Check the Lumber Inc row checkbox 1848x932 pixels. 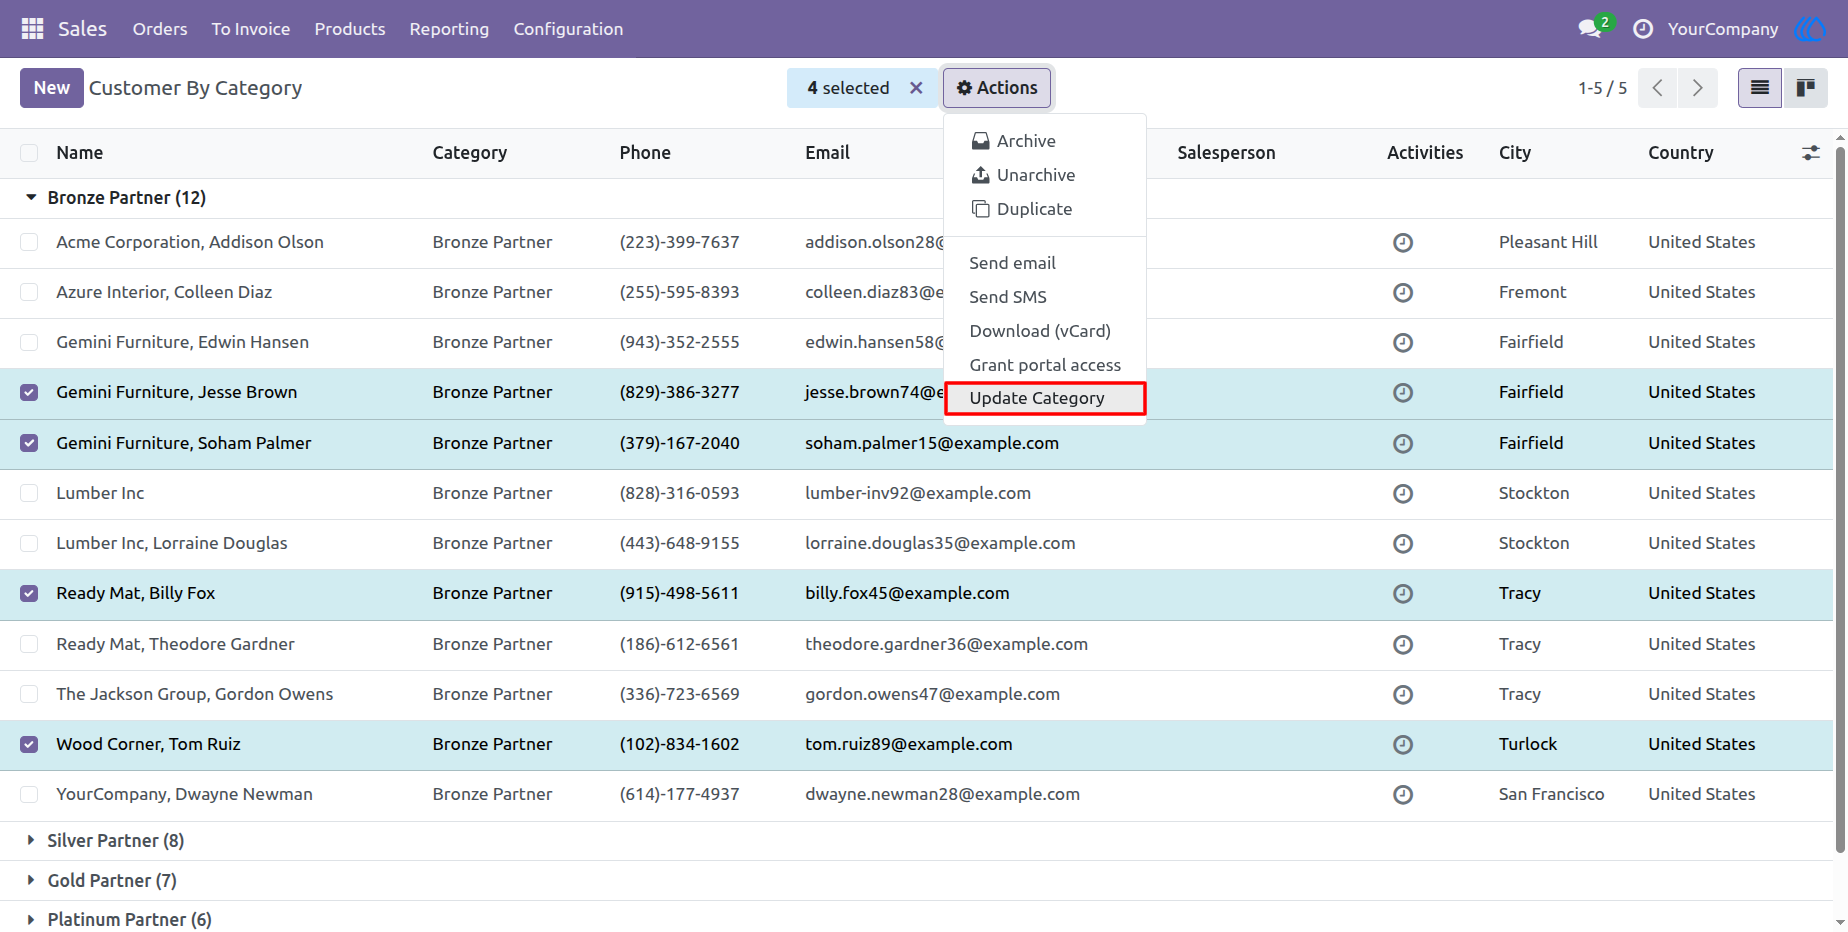click(29, 493)
